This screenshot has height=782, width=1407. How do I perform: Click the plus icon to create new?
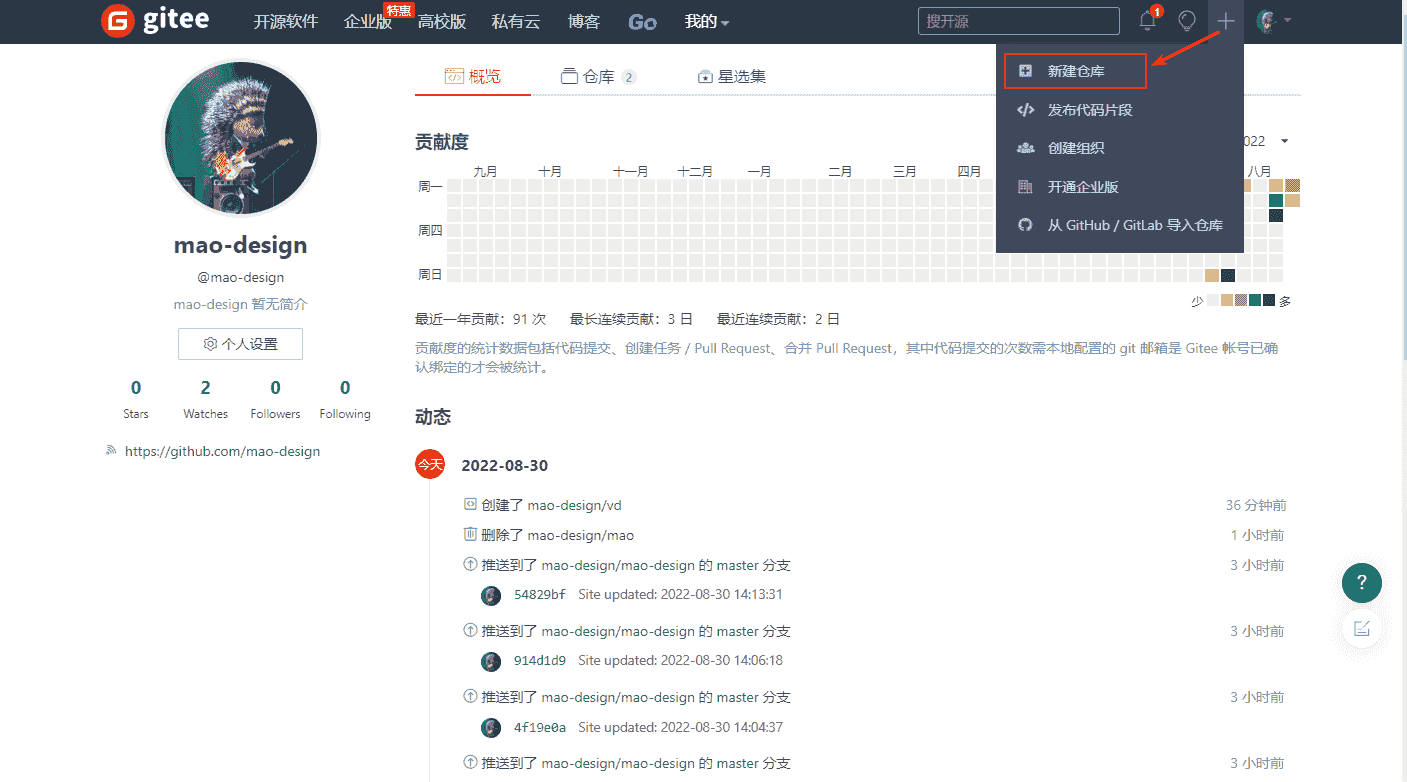tap(1226, 21)
